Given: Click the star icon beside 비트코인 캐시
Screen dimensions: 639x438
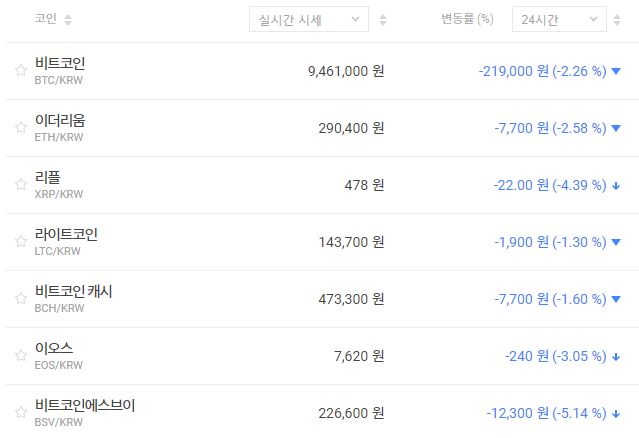Looking at the screenshot, I should coord(20,299).
